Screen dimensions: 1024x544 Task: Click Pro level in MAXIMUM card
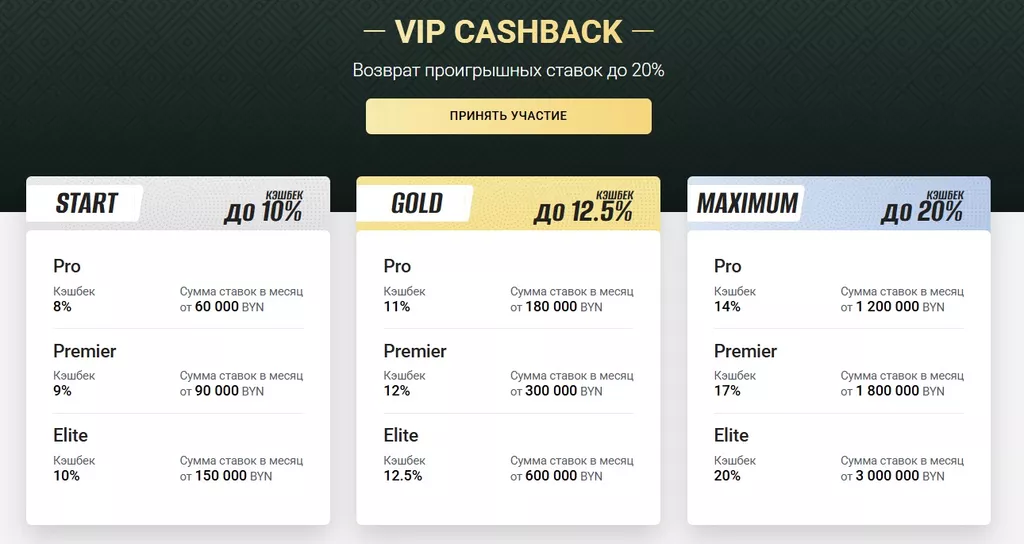tap(728, 266)
